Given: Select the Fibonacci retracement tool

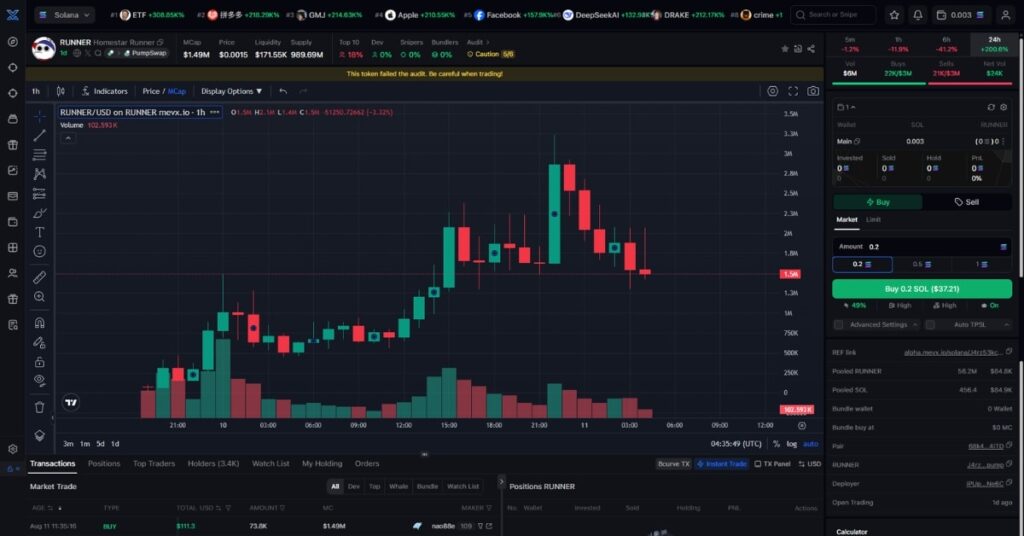Looking at the screenshot, I should pos(39,155).
